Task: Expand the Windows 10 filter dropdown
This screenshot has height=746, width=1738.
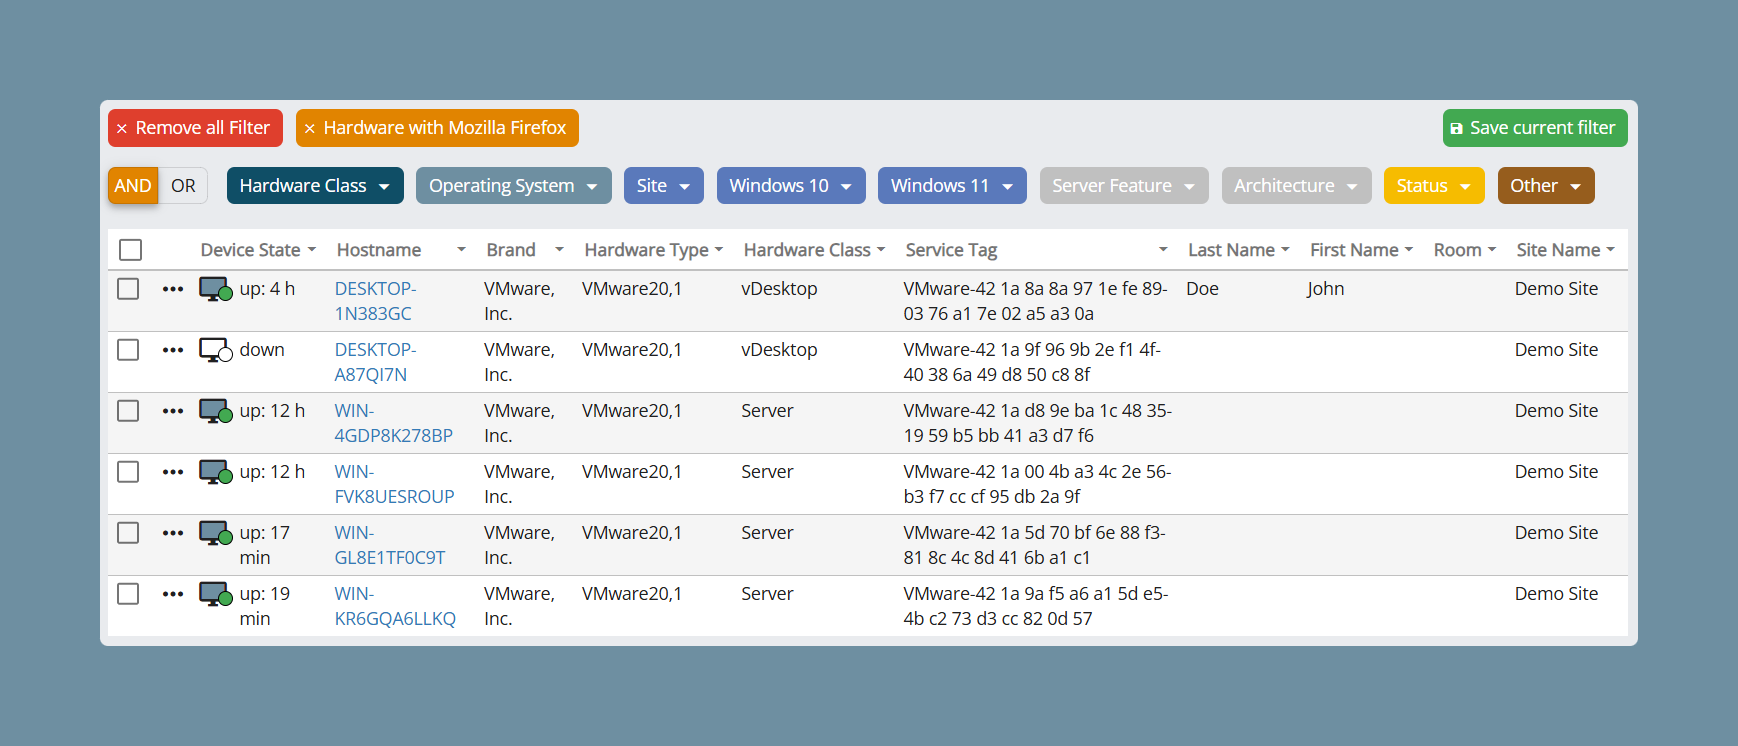Action: [x=791, y=186]
